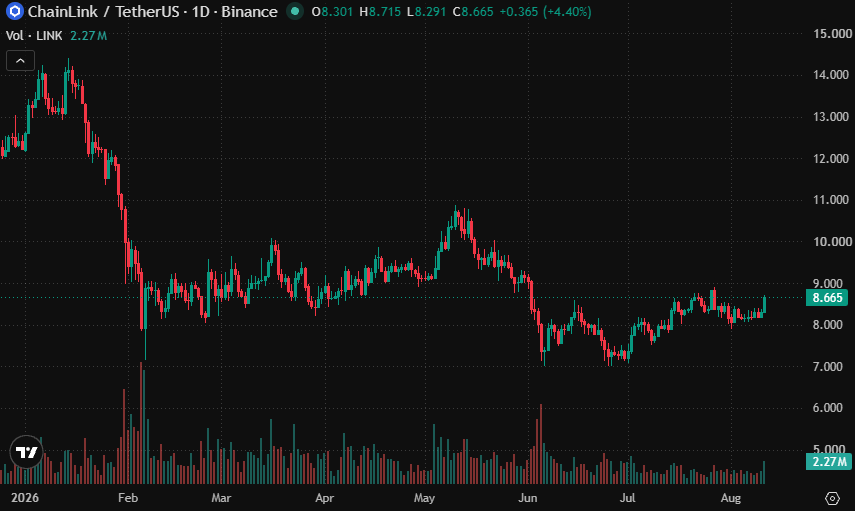The height and width of the screenshot is (511, 855).
Task: Click the 7.000 price axis label
Action: [x=828, y=367]
